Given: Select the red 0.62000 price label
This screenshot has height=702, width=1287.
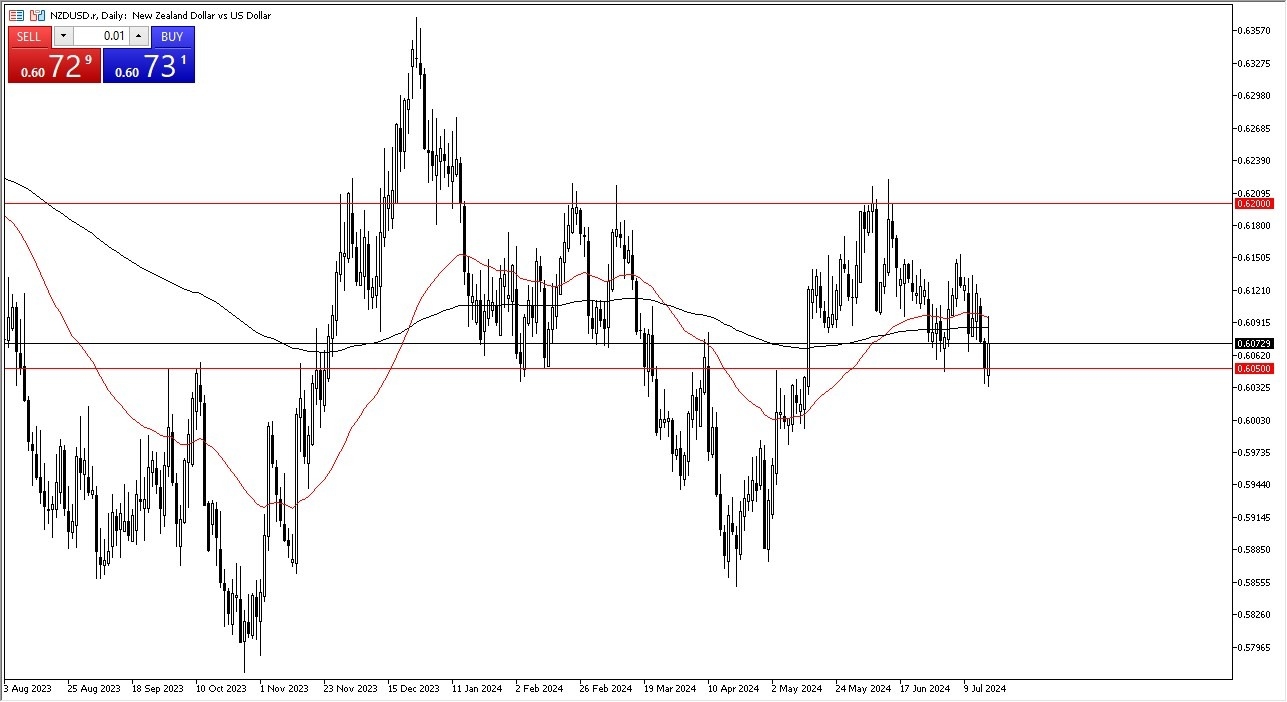Looking at the screenshot, I should pyautogui.click(x=1253, y=203).
